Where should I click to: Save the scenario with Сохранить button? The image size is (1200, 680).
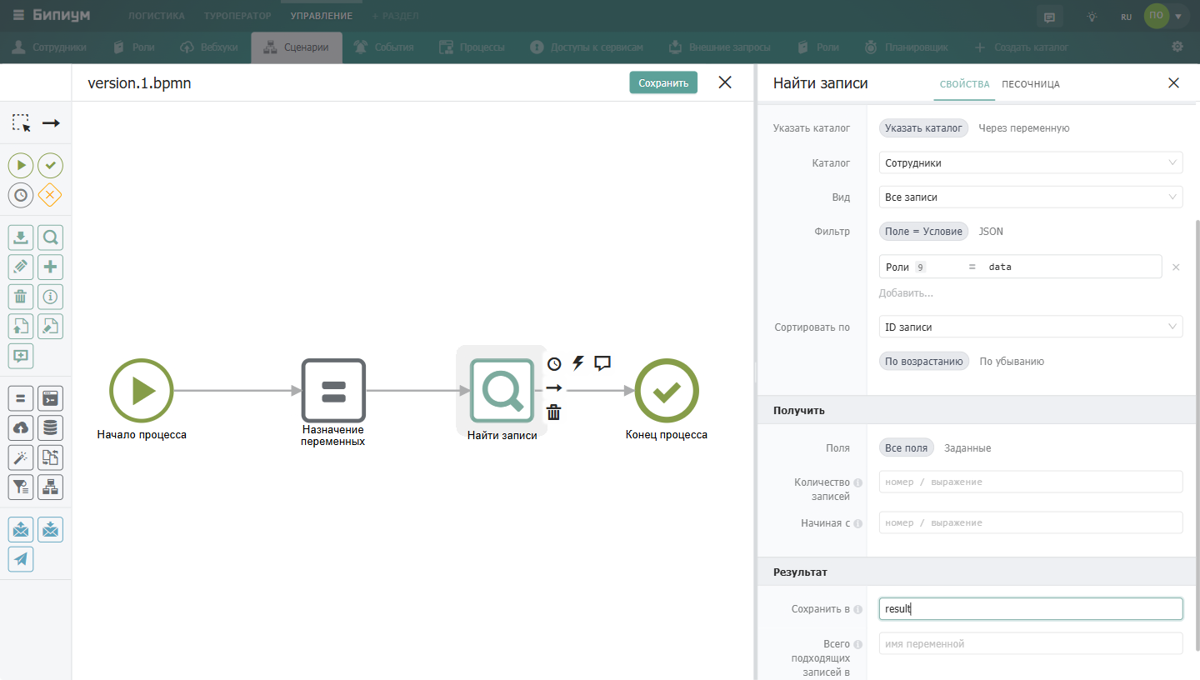[x=663, y=83]
